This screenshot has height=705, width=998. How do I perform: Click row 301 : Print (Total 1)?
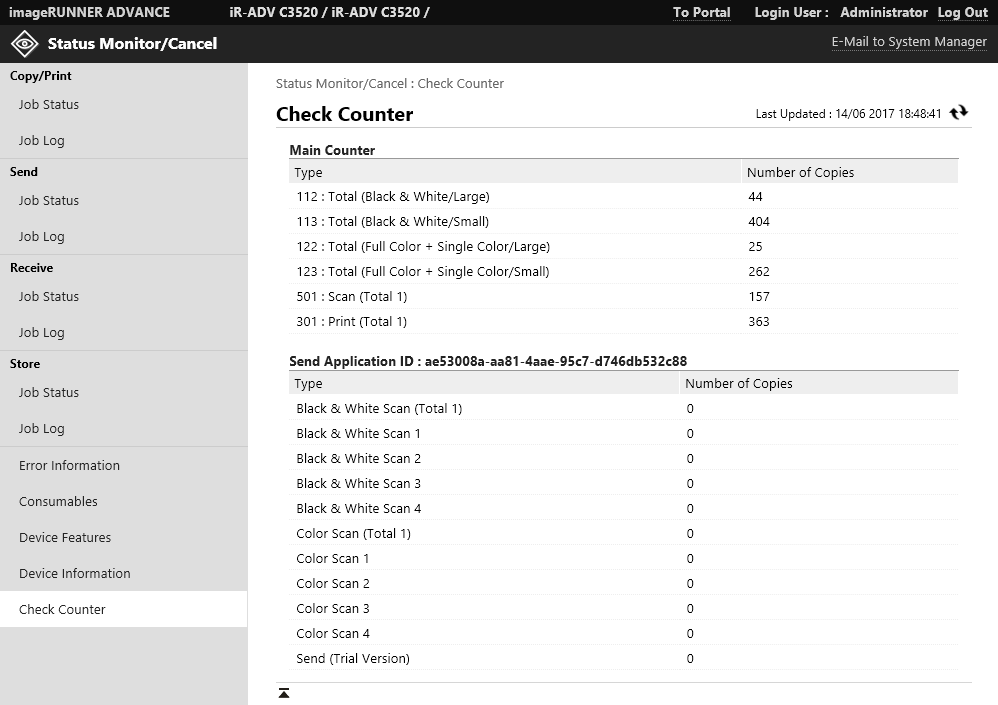[x=624, y=321]
